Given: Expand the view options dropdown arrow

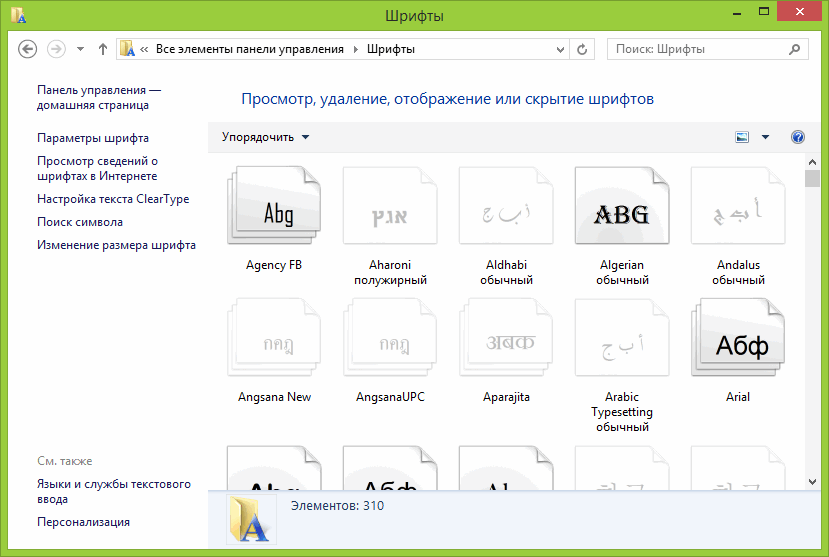Looking at the screenshot, I should pos(766,137).
